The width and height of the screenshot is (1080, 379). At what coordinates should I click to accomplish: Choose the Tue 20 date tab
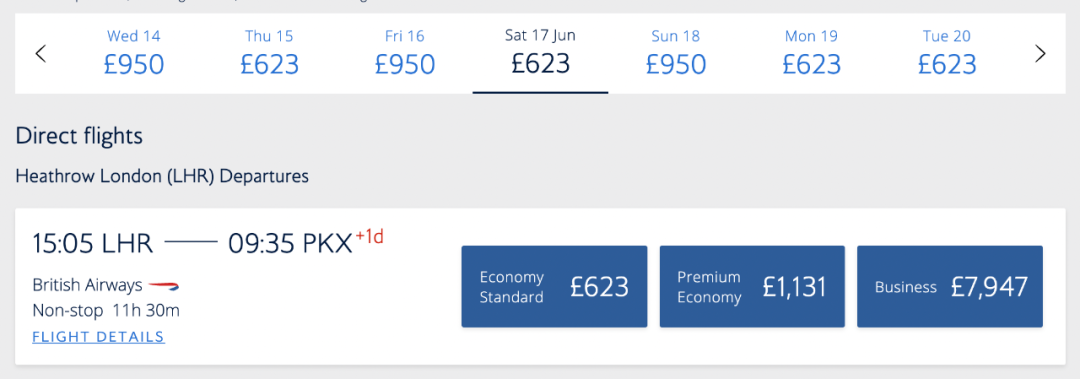click(x=947, y=53)
